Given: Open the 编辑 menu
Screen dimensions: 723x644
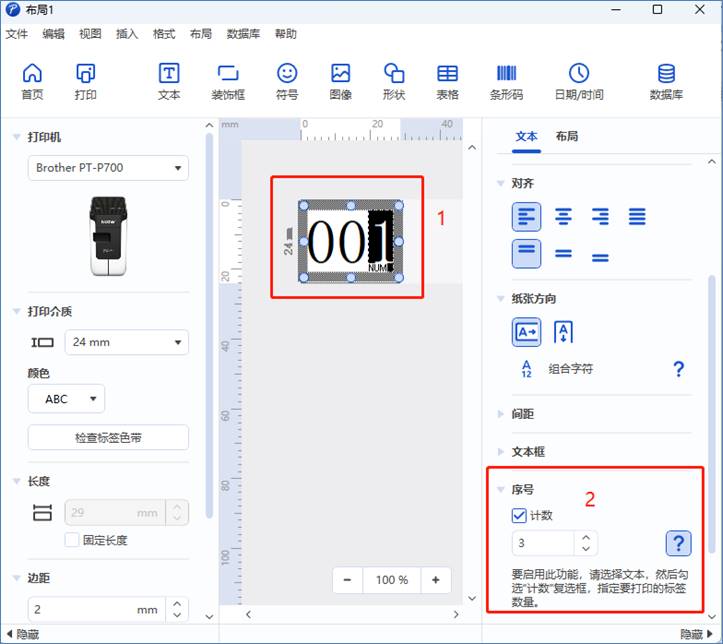Looking at the screenshot, I should point(53,34).
